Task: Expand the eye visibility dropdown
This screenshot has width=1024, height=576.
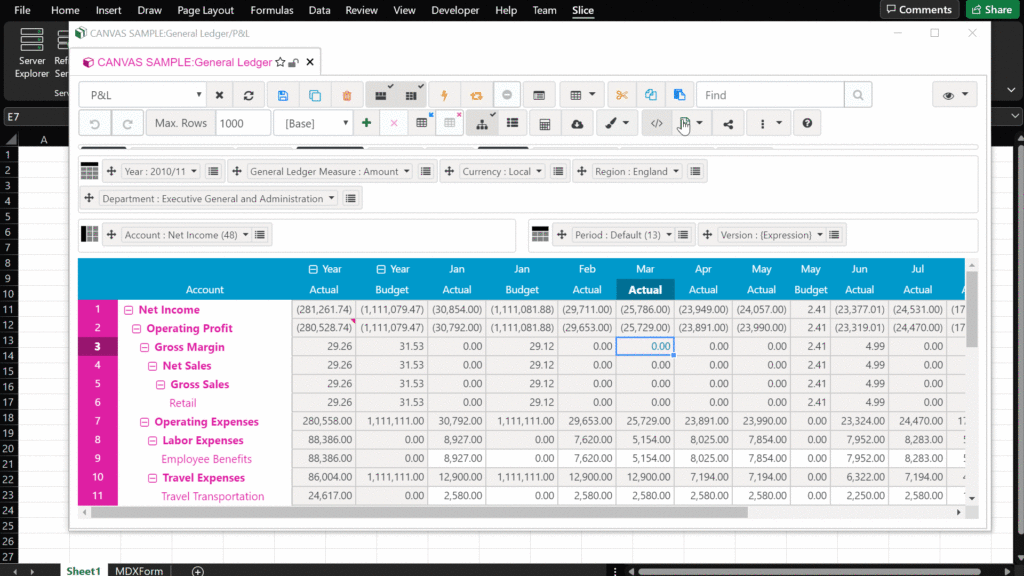Action: 955,95
